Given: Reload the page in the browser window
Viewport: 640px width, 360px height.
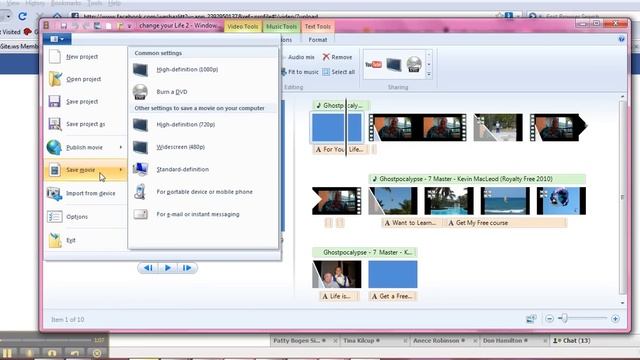Looking at the screenshot, I should pos(22,16).
